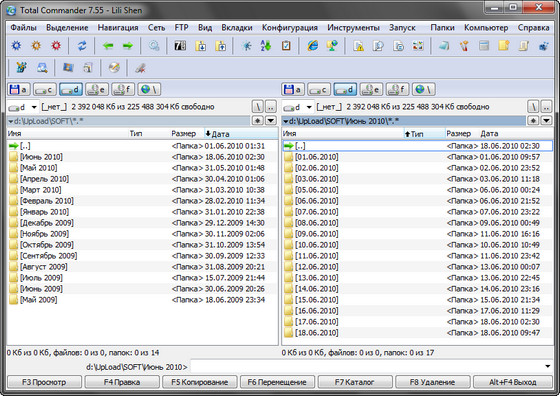Click the green back arrow toolbar icon
Screen dimensions: 560x396
[x=108, y=46]
